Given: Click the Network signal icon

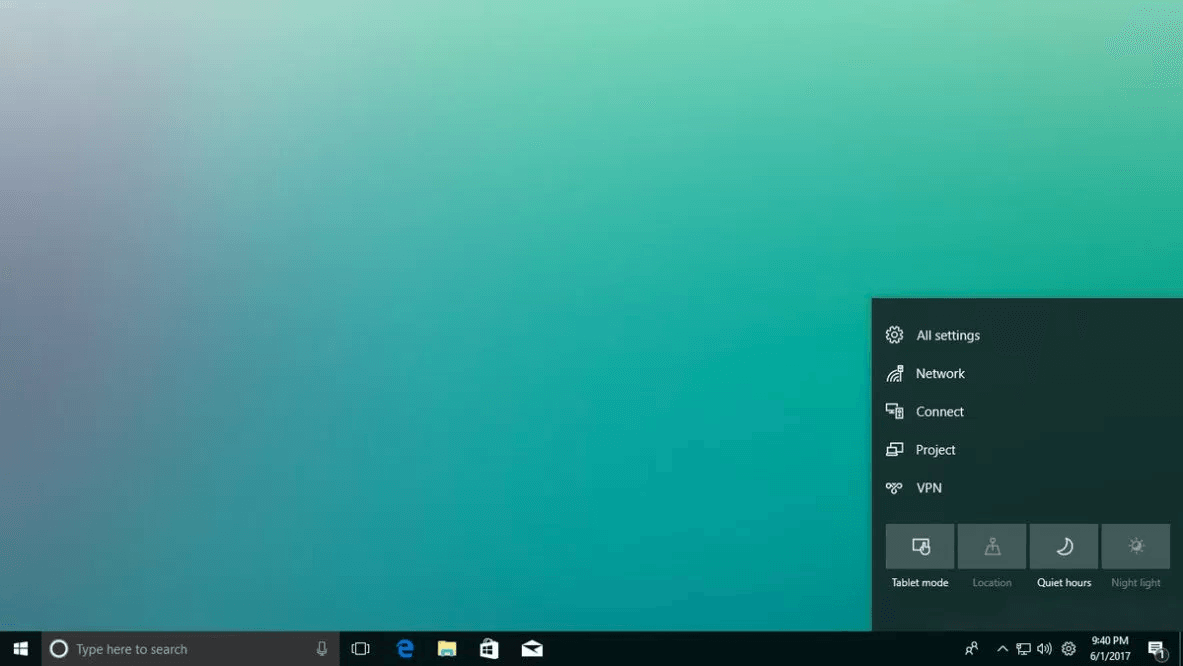Looking at the screenshot, I should [894, 373].
